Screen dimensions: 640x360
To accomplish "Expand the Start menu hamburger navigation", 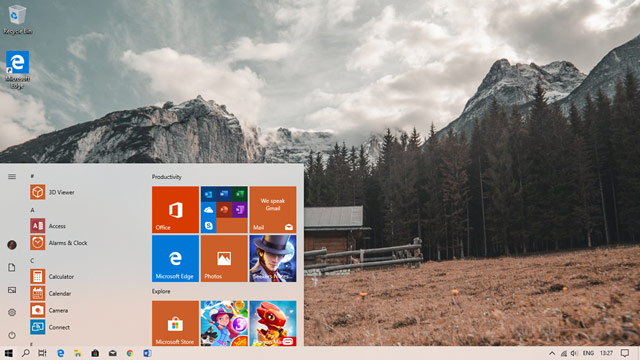I will 12,176.
